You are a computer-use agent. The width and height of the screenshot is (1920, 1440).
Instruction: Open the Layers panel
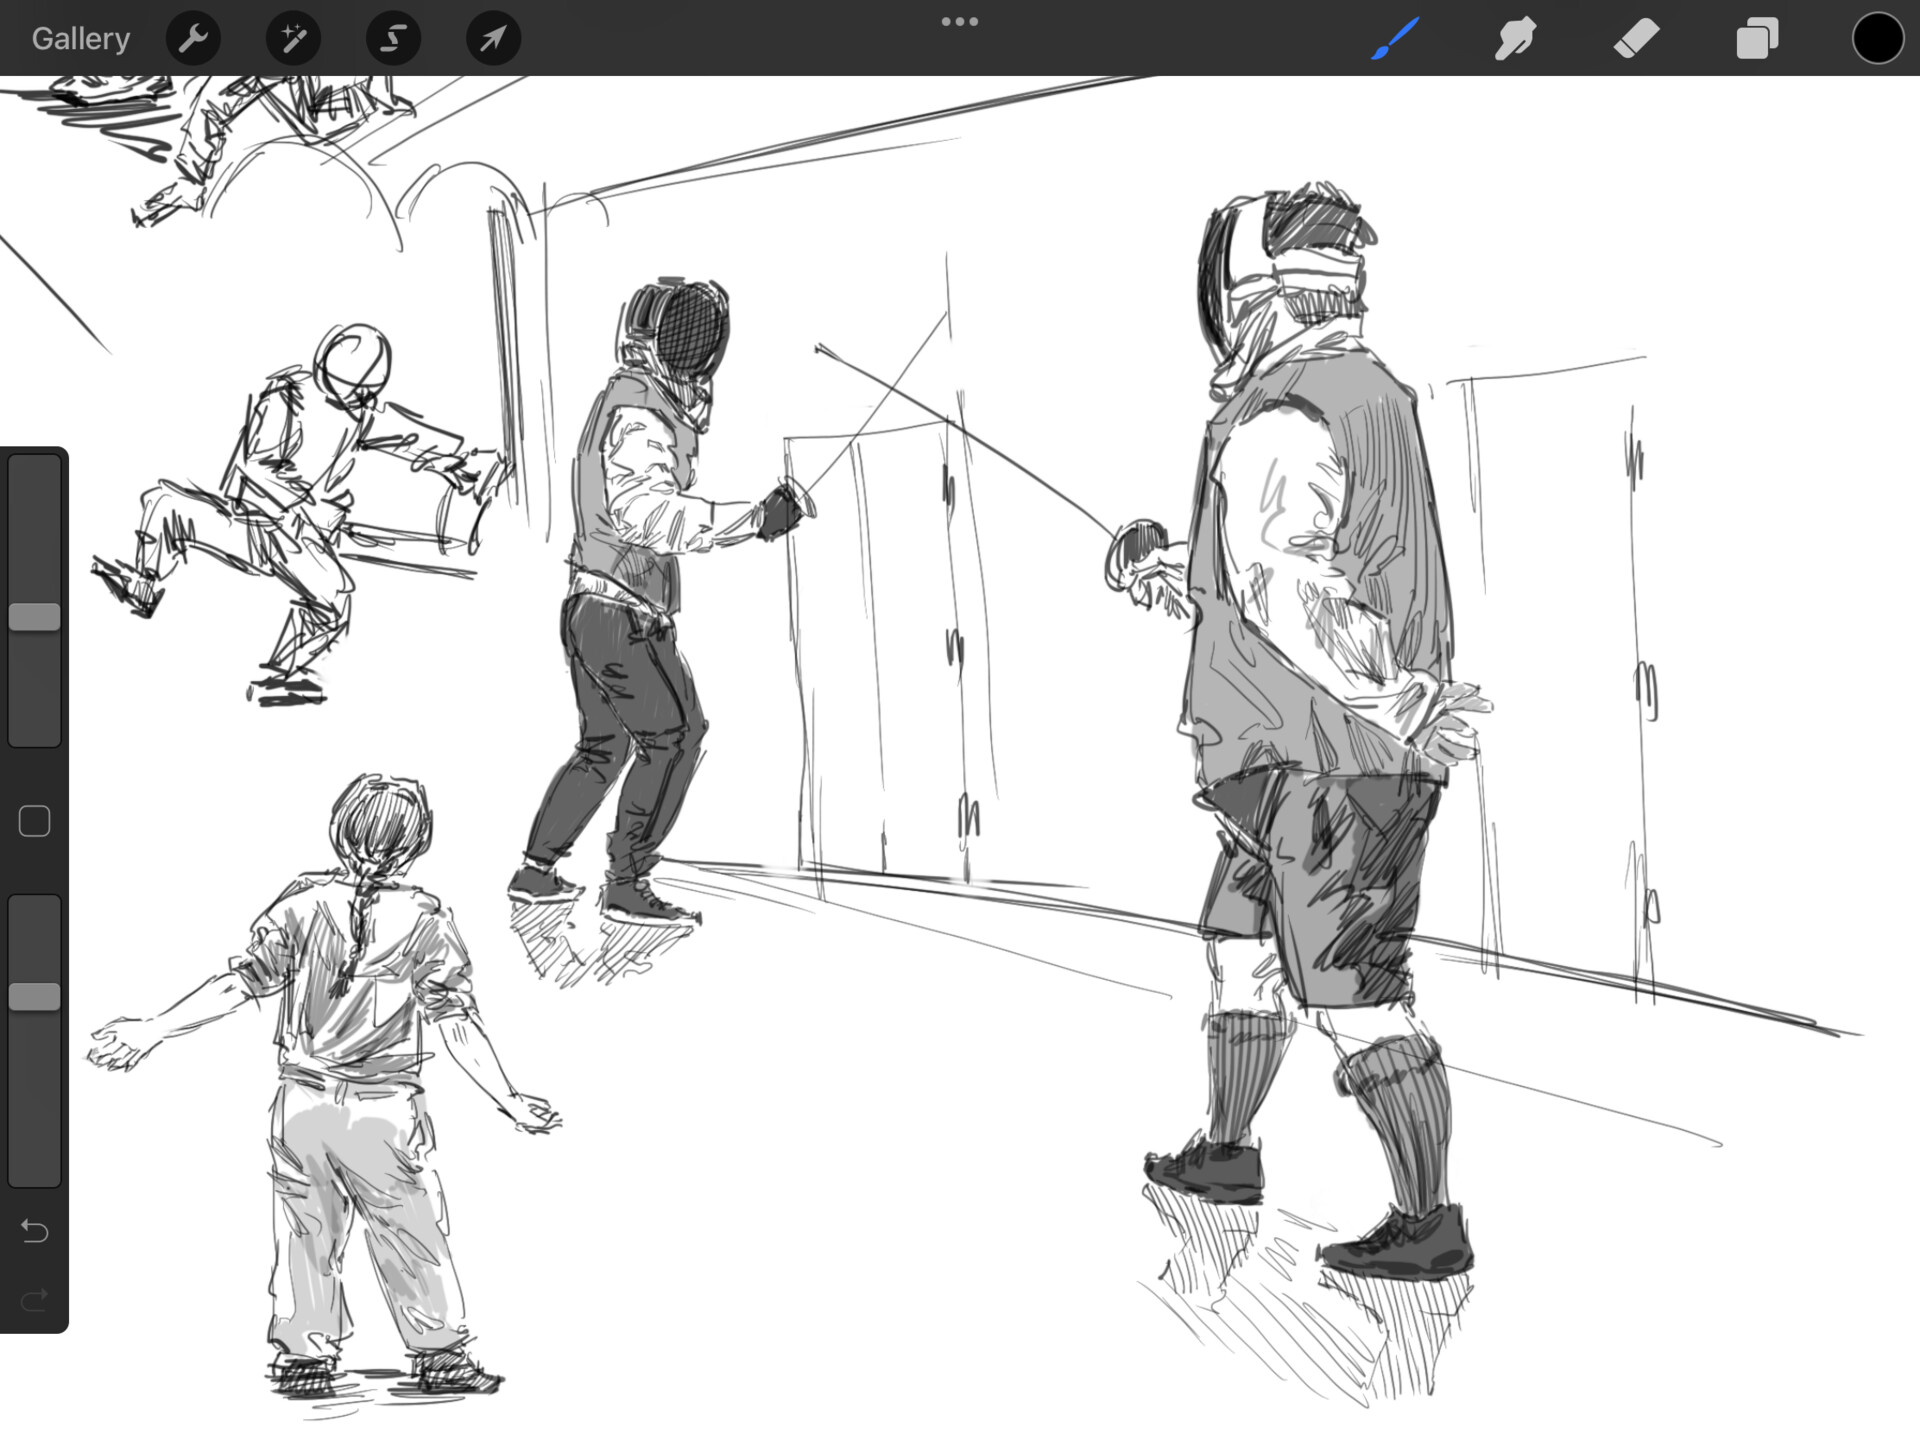[x=1756, y=38]
